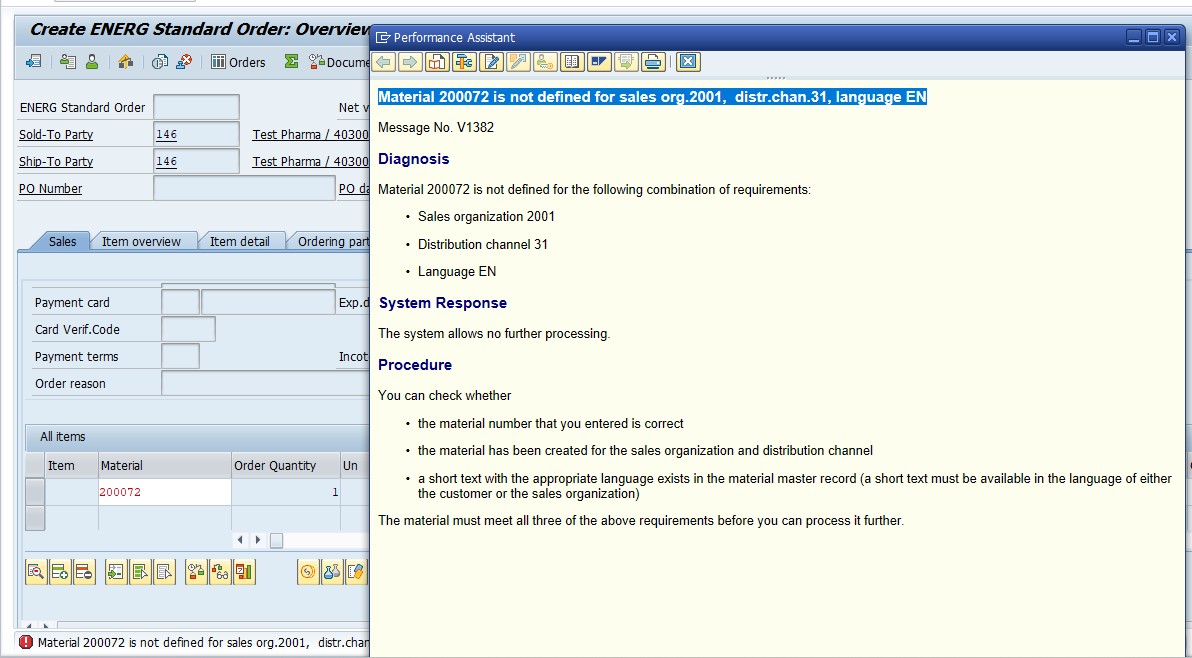
Task: Click the Sold-To Party field with 146
Action: pyautogui.click(x=196, y=134)
